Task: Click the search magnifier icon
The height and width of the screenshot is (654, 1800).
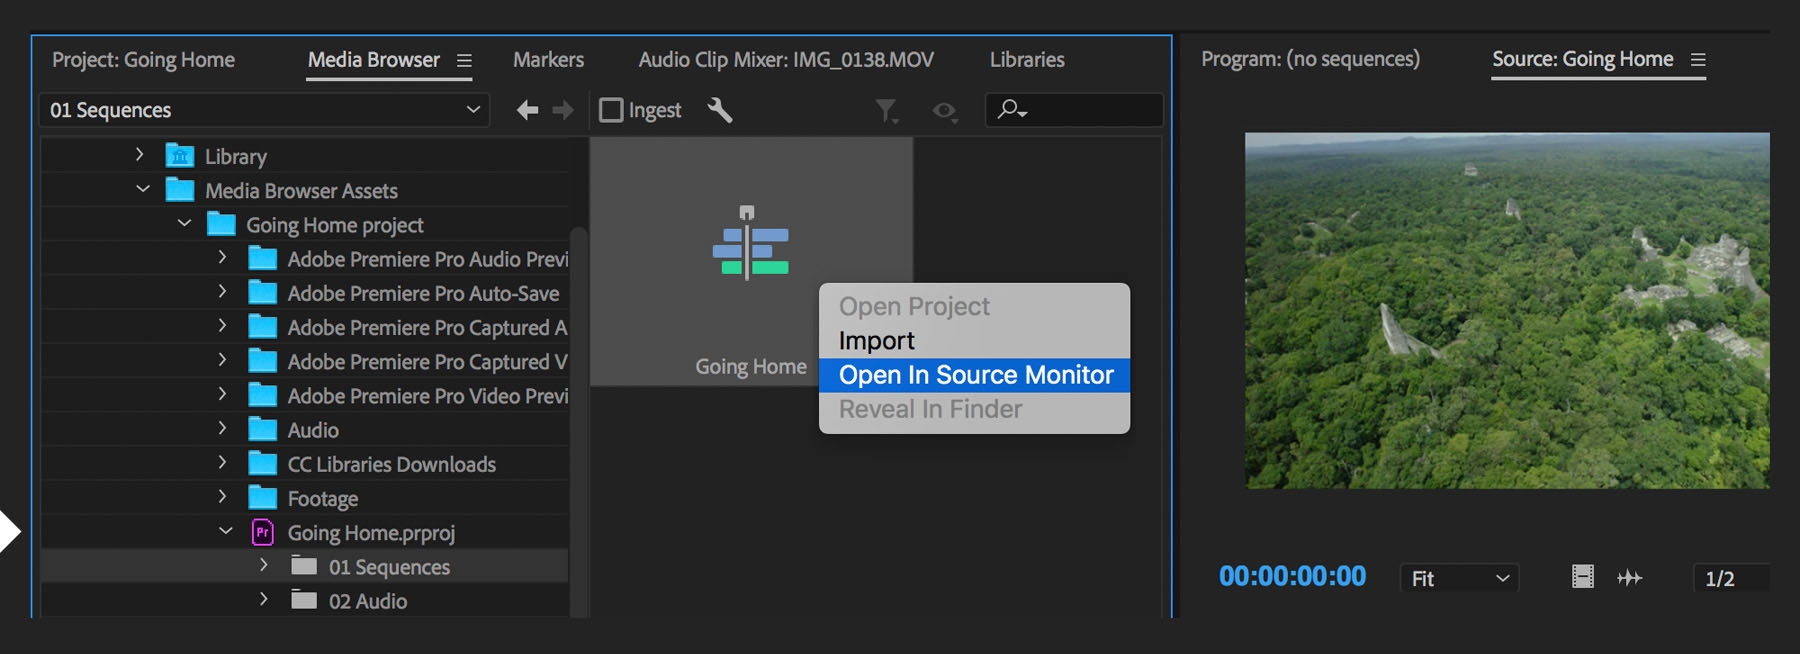Action: (x=1012, y=109)
